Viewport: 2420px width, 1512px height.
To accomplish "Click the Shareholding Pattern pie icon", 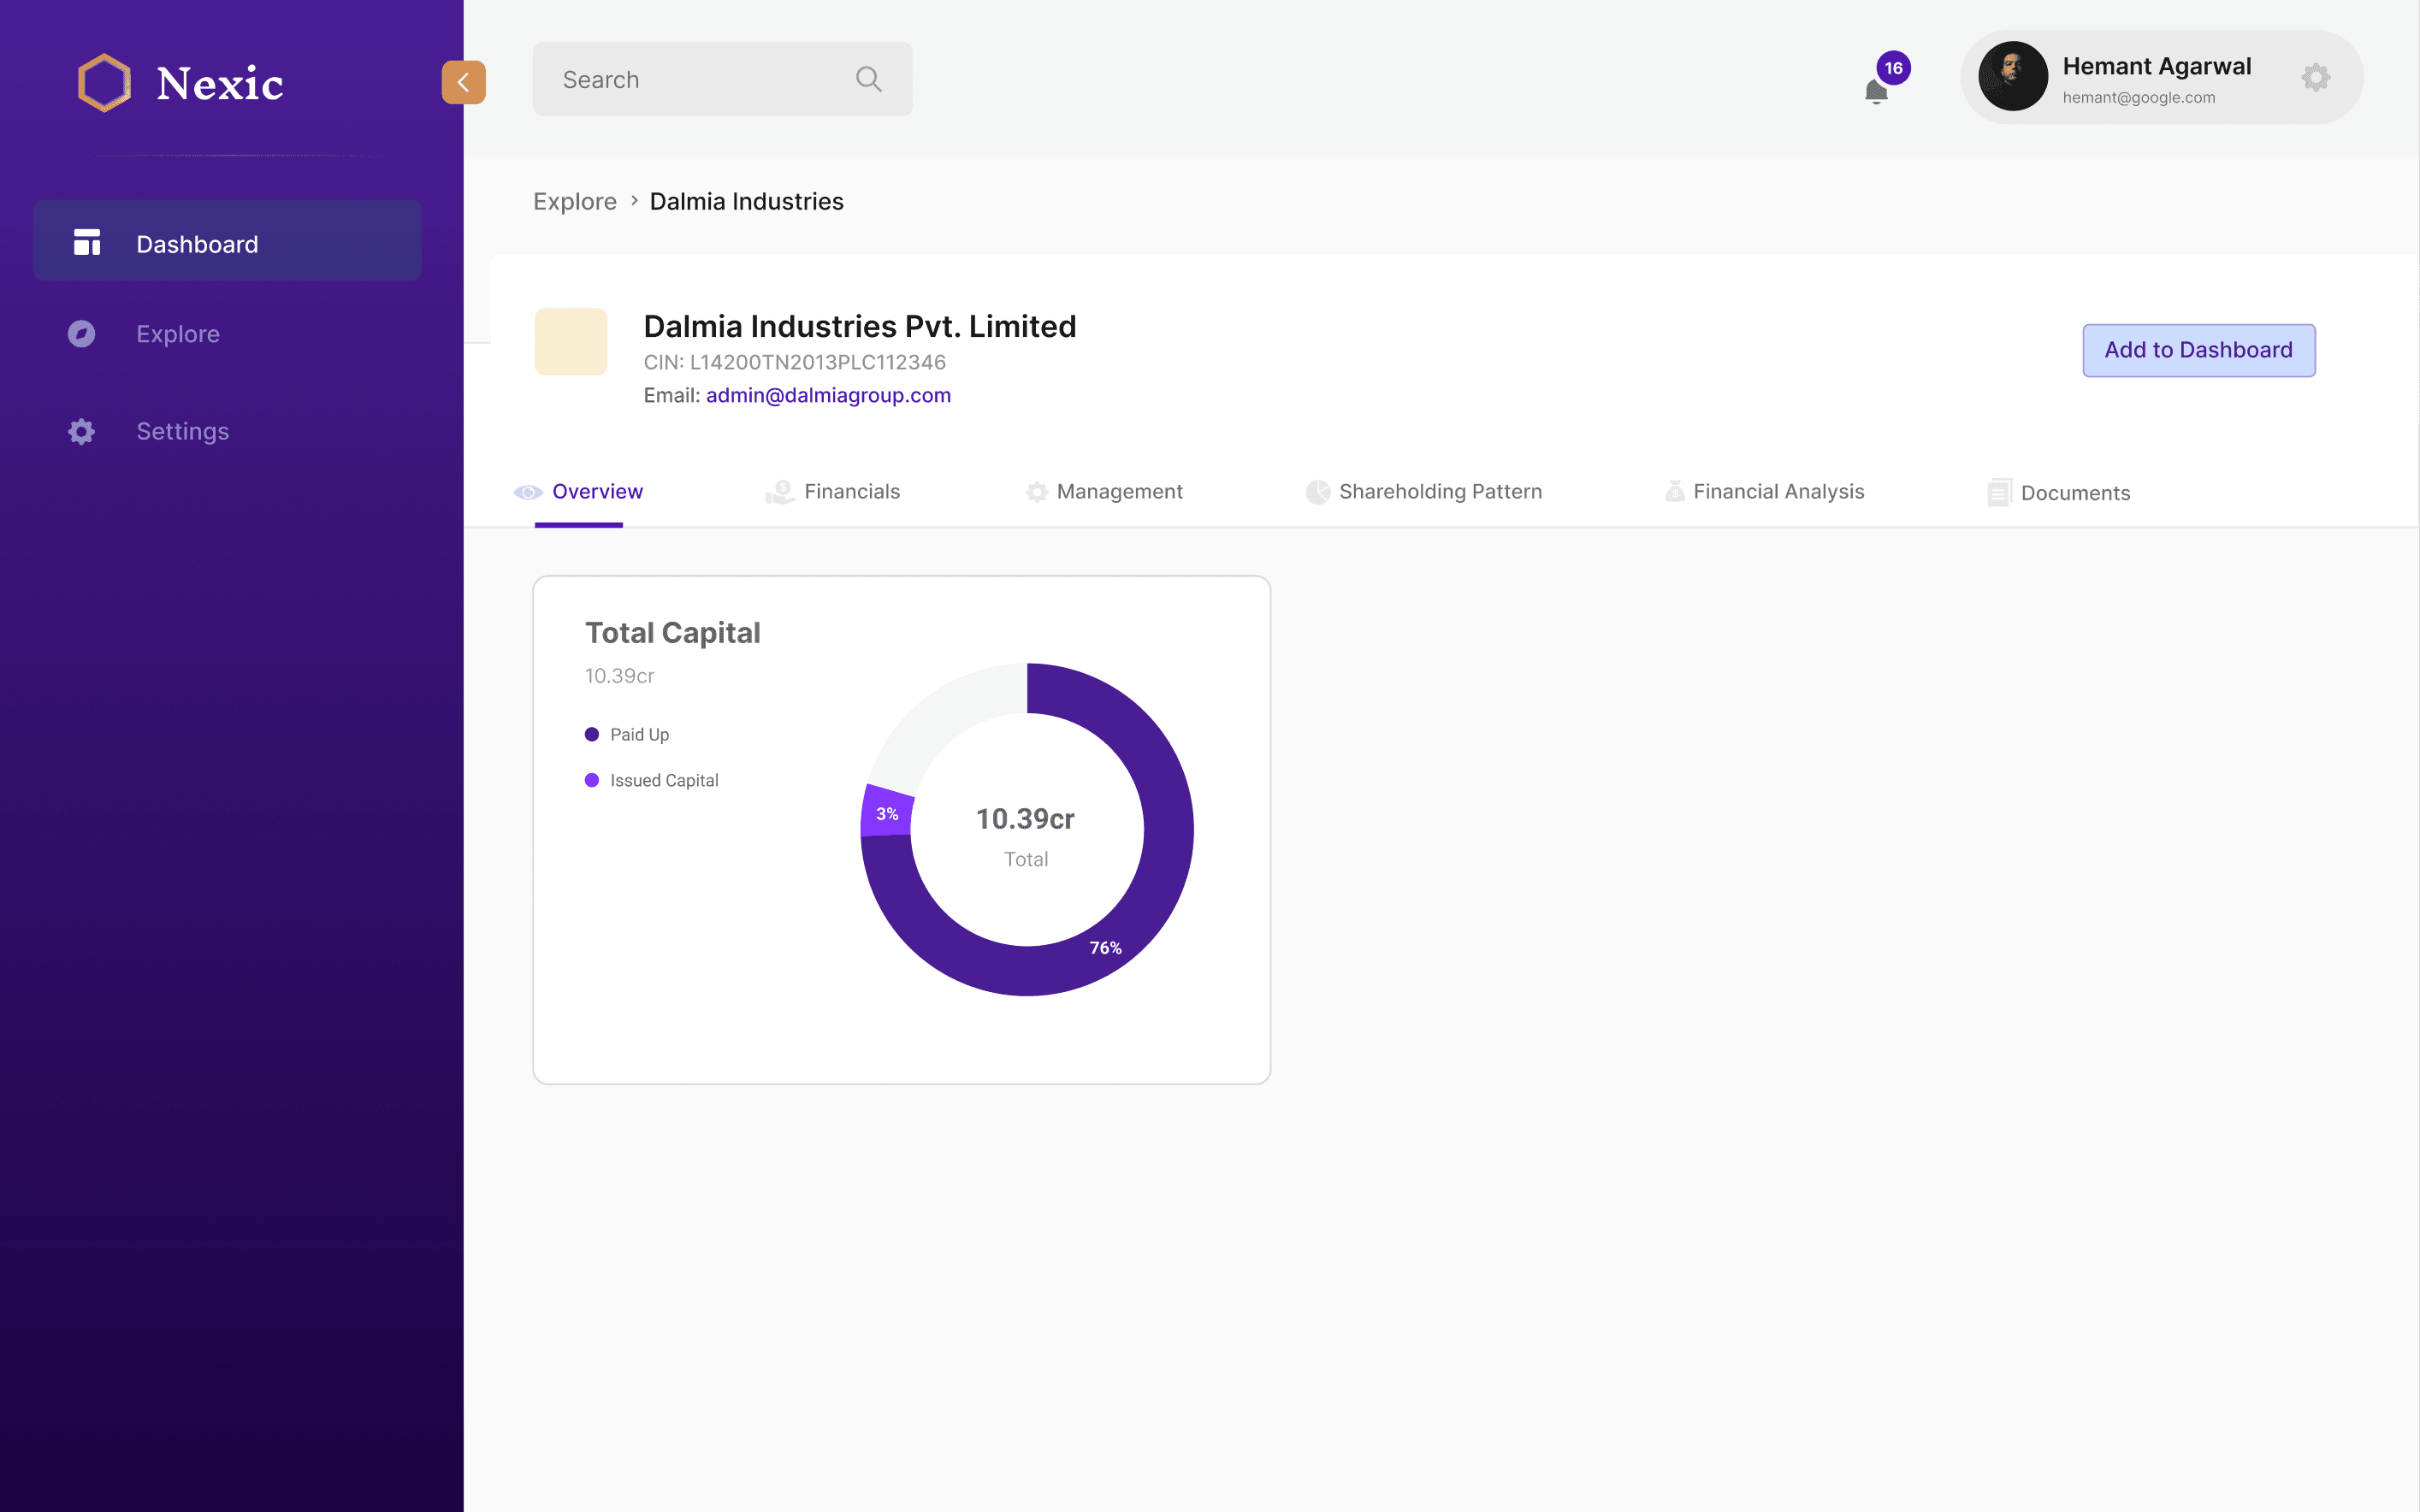I will [x=1317, y=492].
